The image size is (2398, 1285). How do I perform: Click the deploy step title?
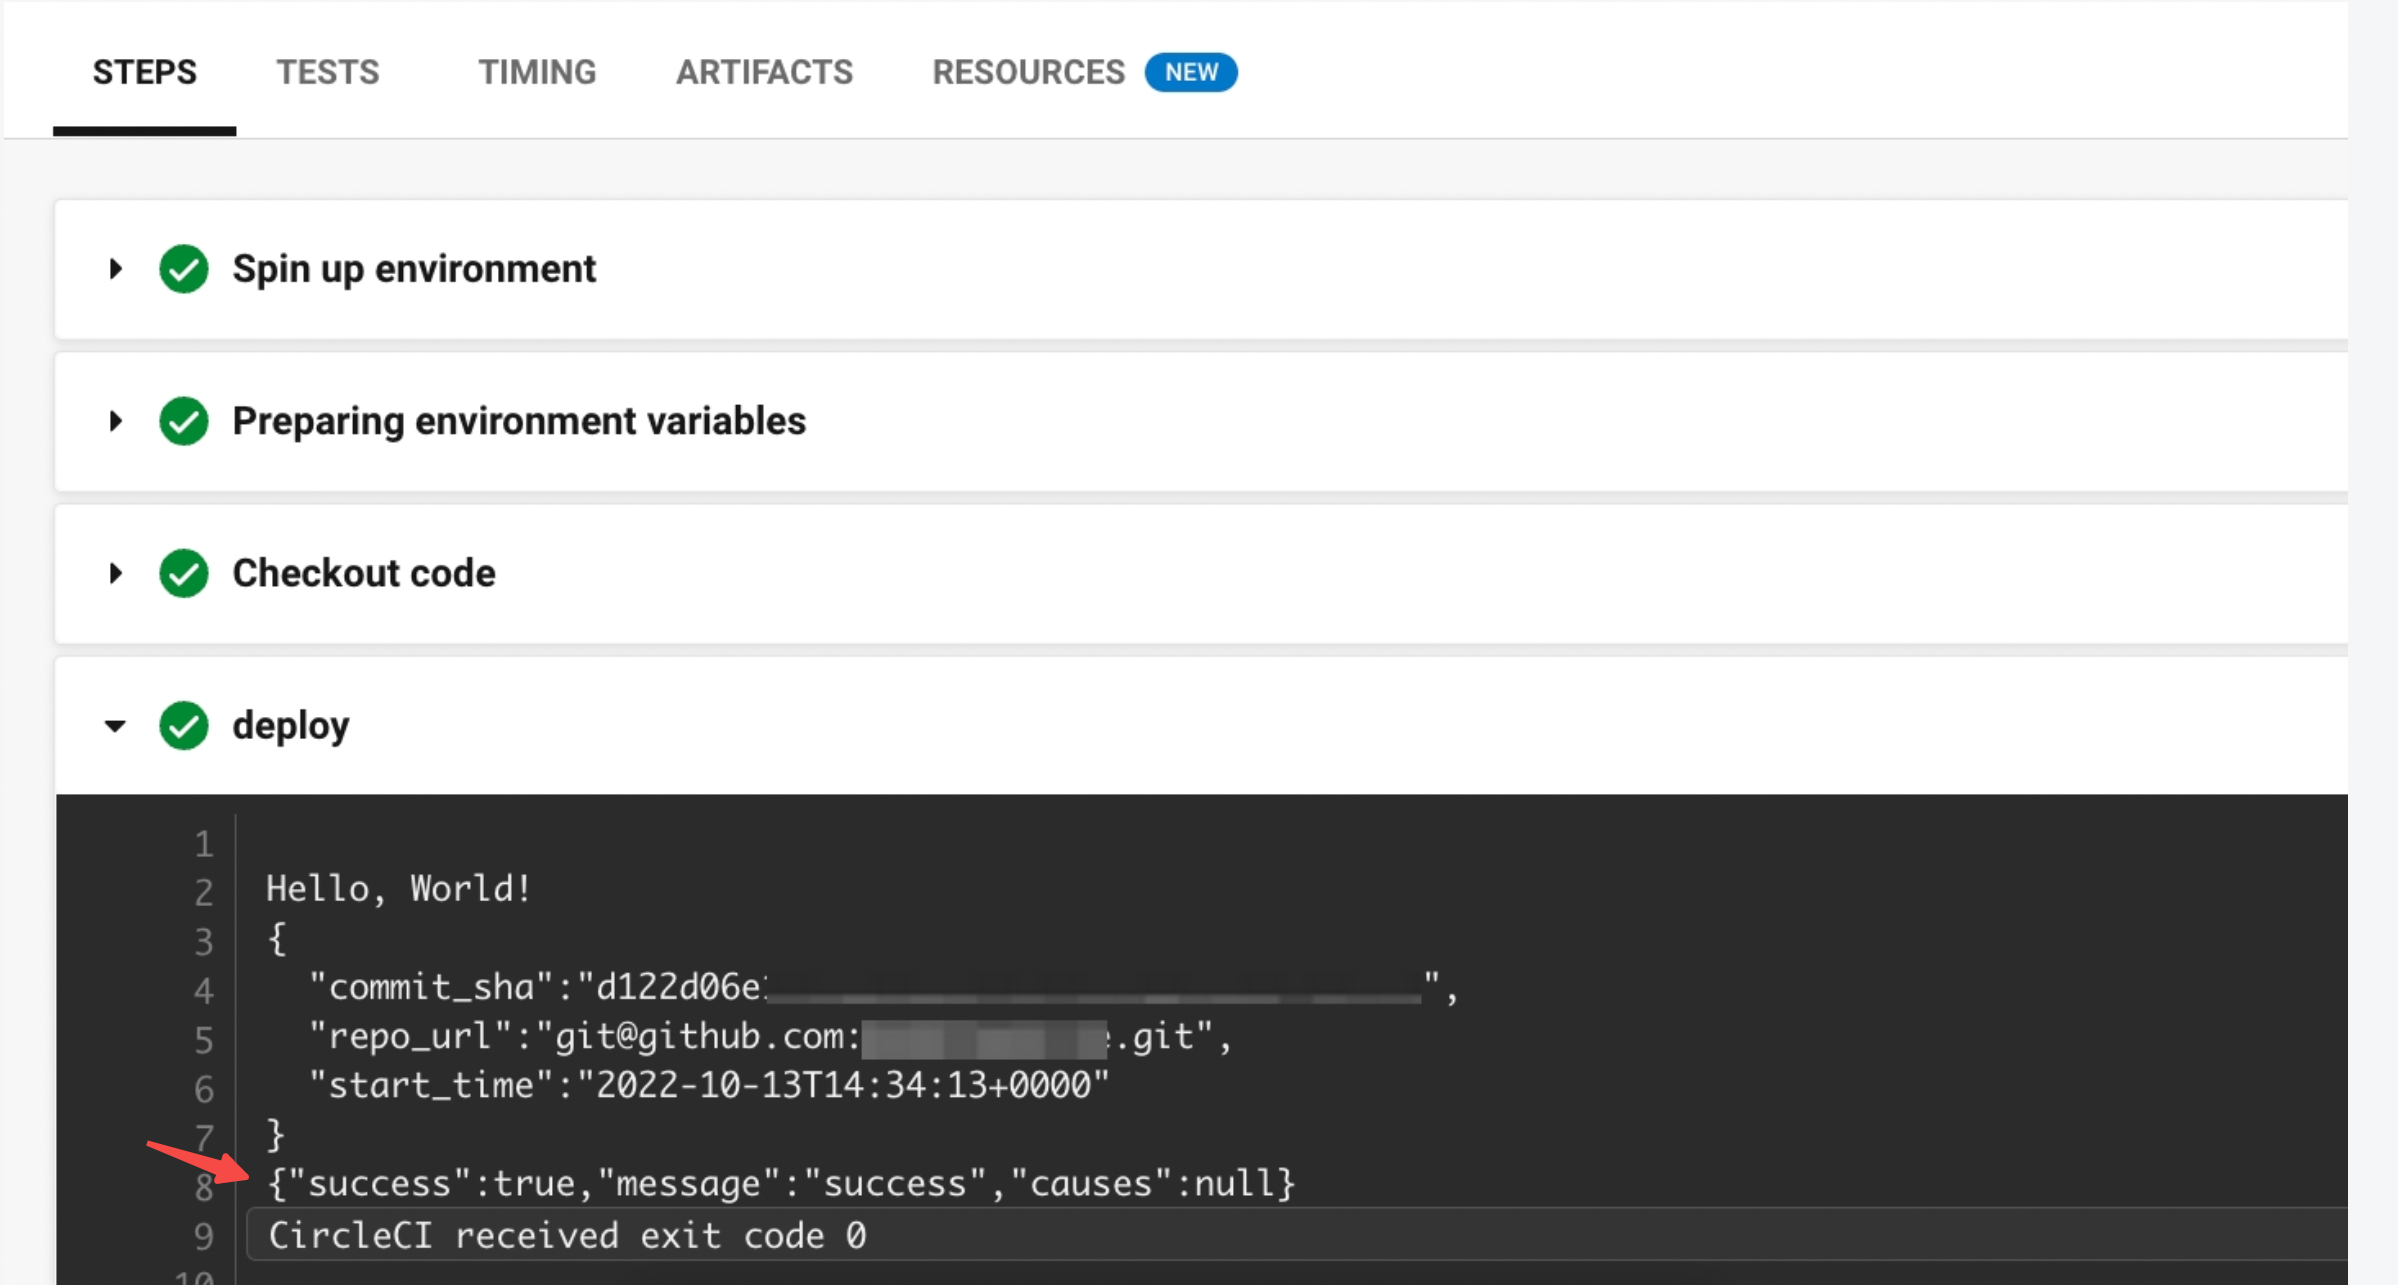pos(291,725)
